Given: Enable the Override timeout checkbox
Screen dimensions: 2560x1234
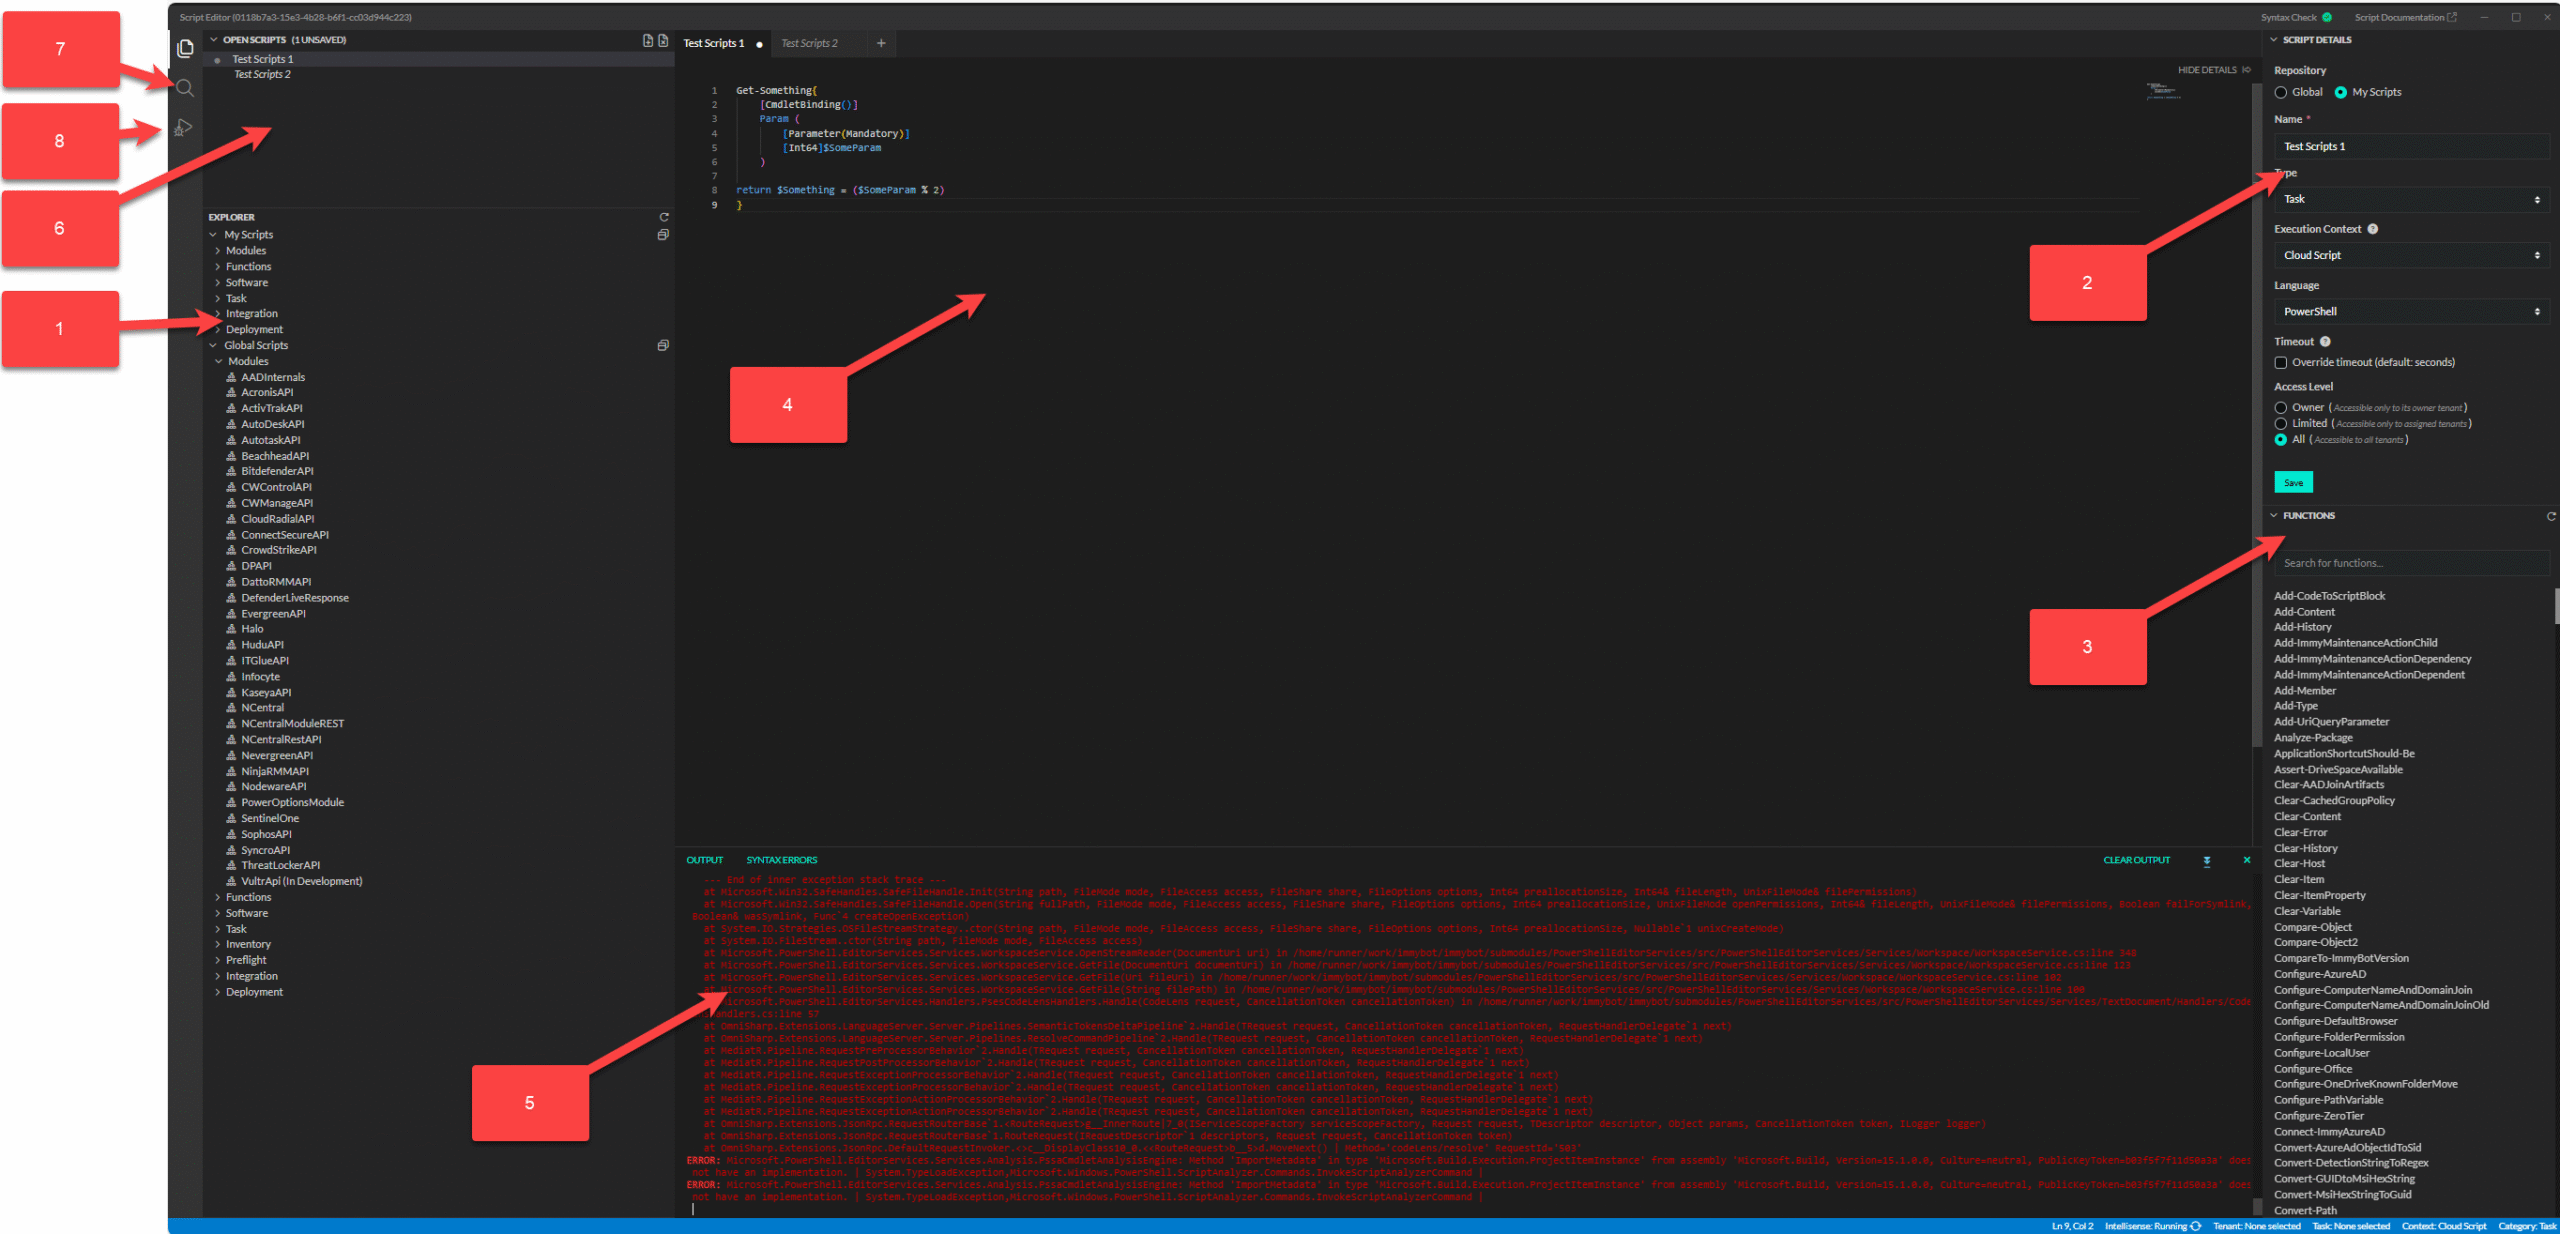Looking at the screenshot, I should (x=2281, y=362).
